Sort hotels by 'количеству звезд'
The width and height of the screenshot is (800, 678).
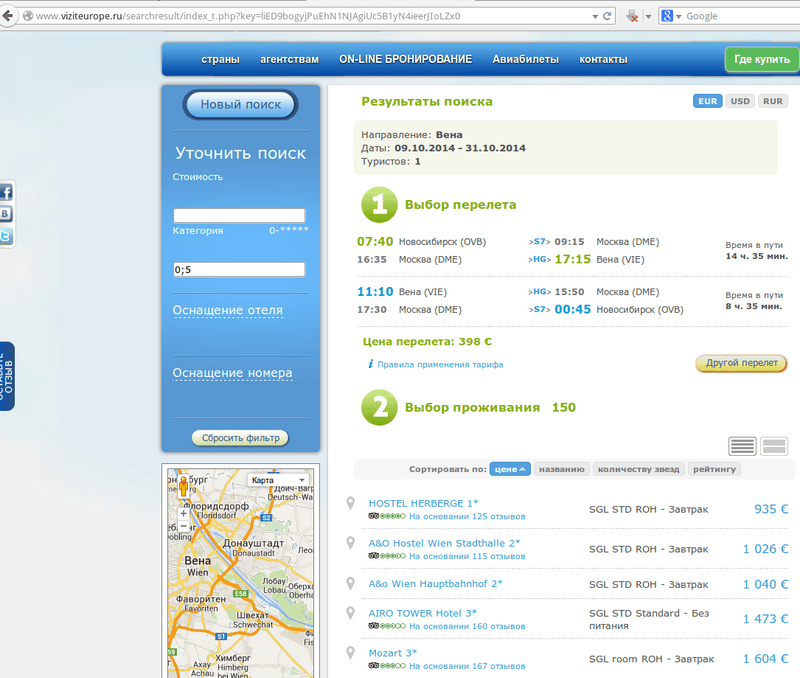(638, 469)
